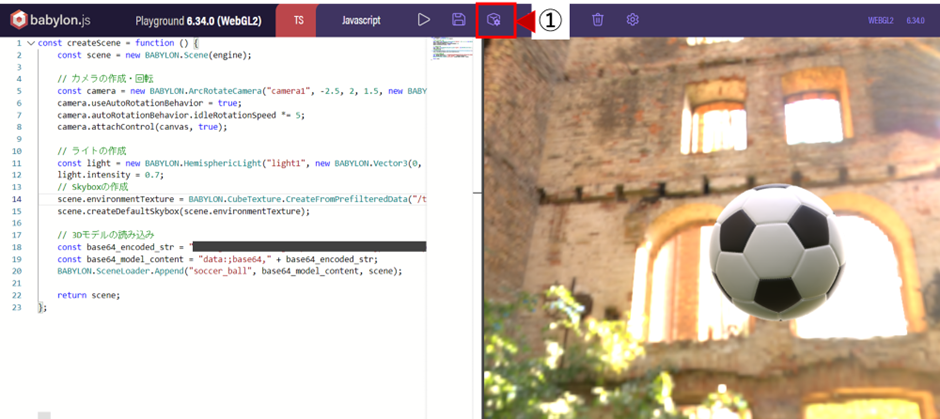The width and height of the screenshot is (940, 419).
Task: Click "scene.createDefaultSkybox" code line
Action: 183,211
